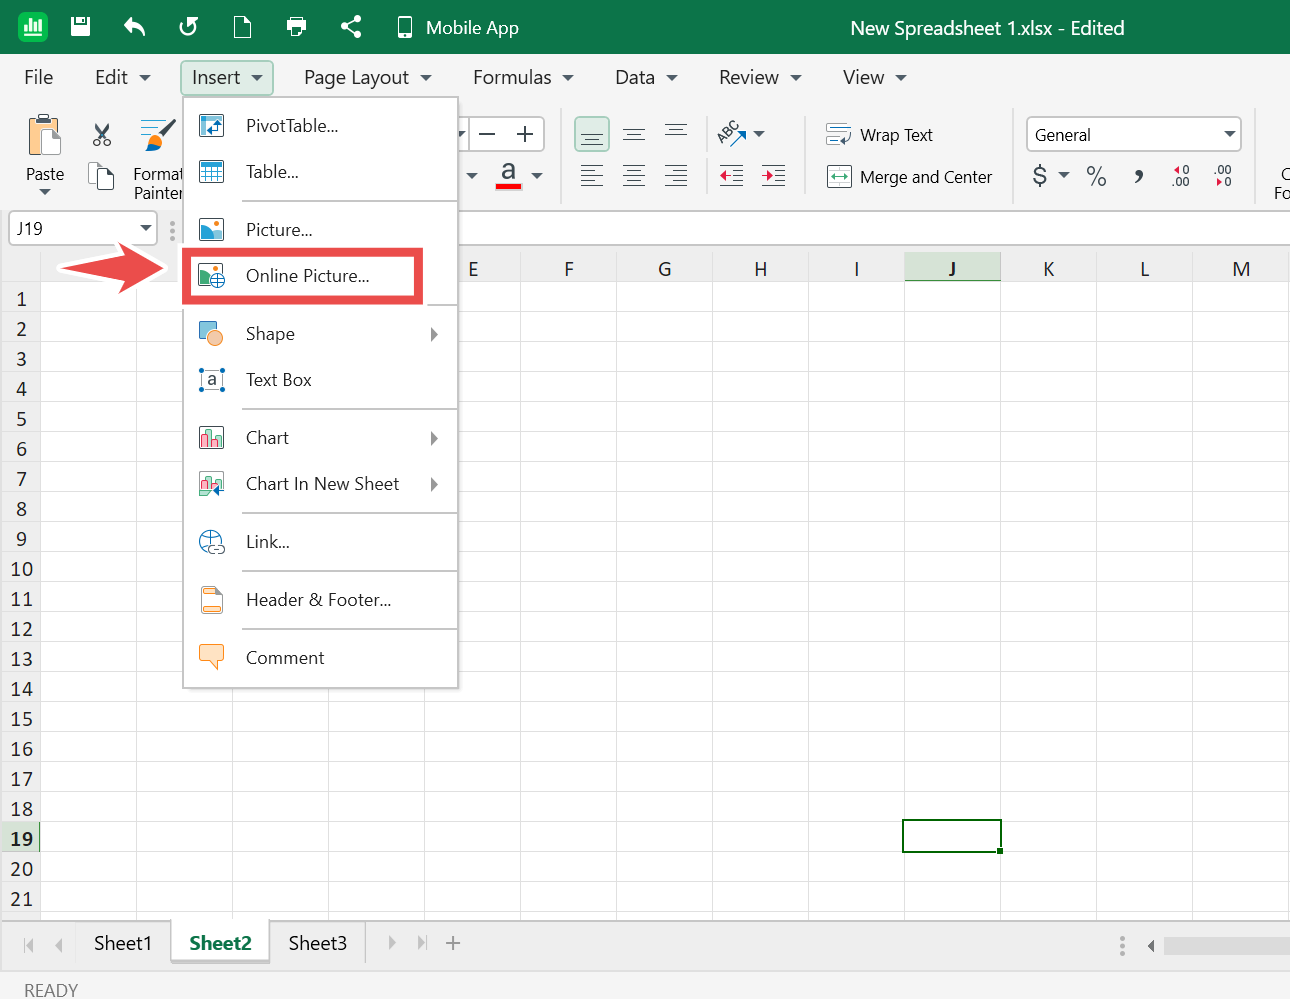The width and height of the screenshot is (1290, 999).
Task: Expand the Chart submenu arrow
Action: [434, 438]
